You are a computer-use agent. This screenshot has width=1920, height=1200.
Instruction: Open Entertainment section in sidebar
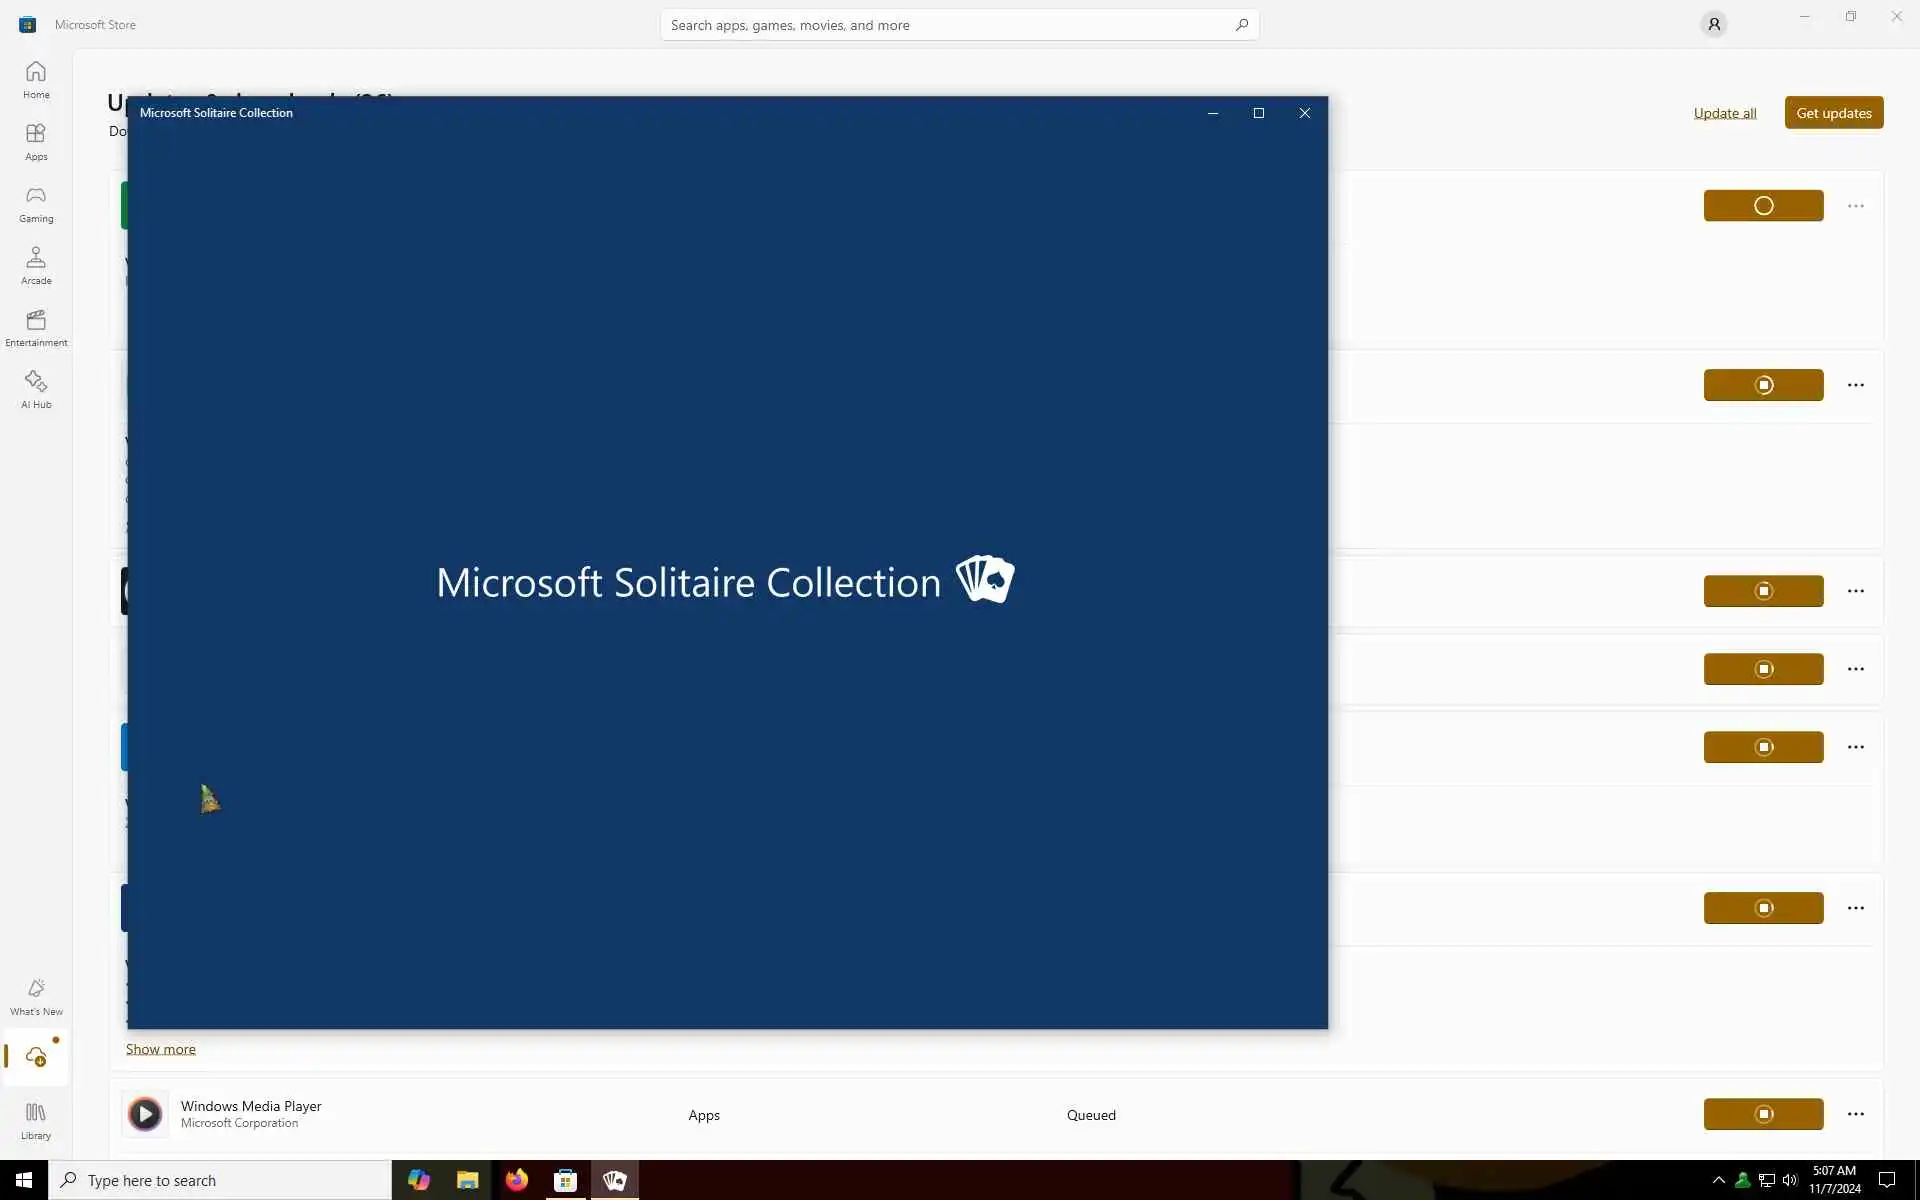click(36, 328)
